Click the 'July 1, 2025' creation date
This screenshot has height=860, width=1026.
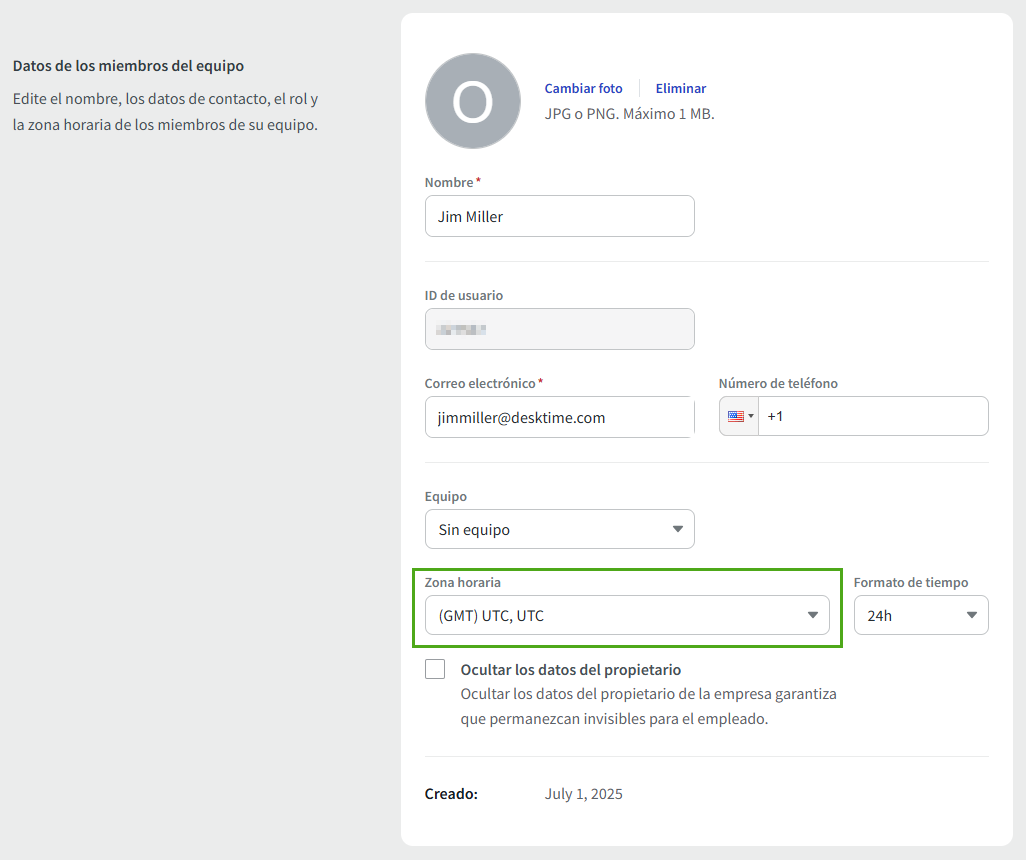tap(583, 794)
